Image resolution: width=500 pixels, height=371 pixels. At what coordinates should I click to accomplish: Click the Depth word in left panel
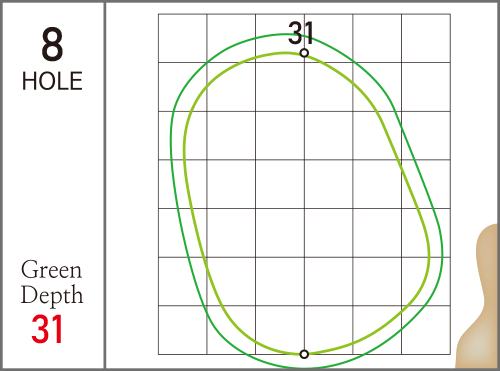(52, 295)
